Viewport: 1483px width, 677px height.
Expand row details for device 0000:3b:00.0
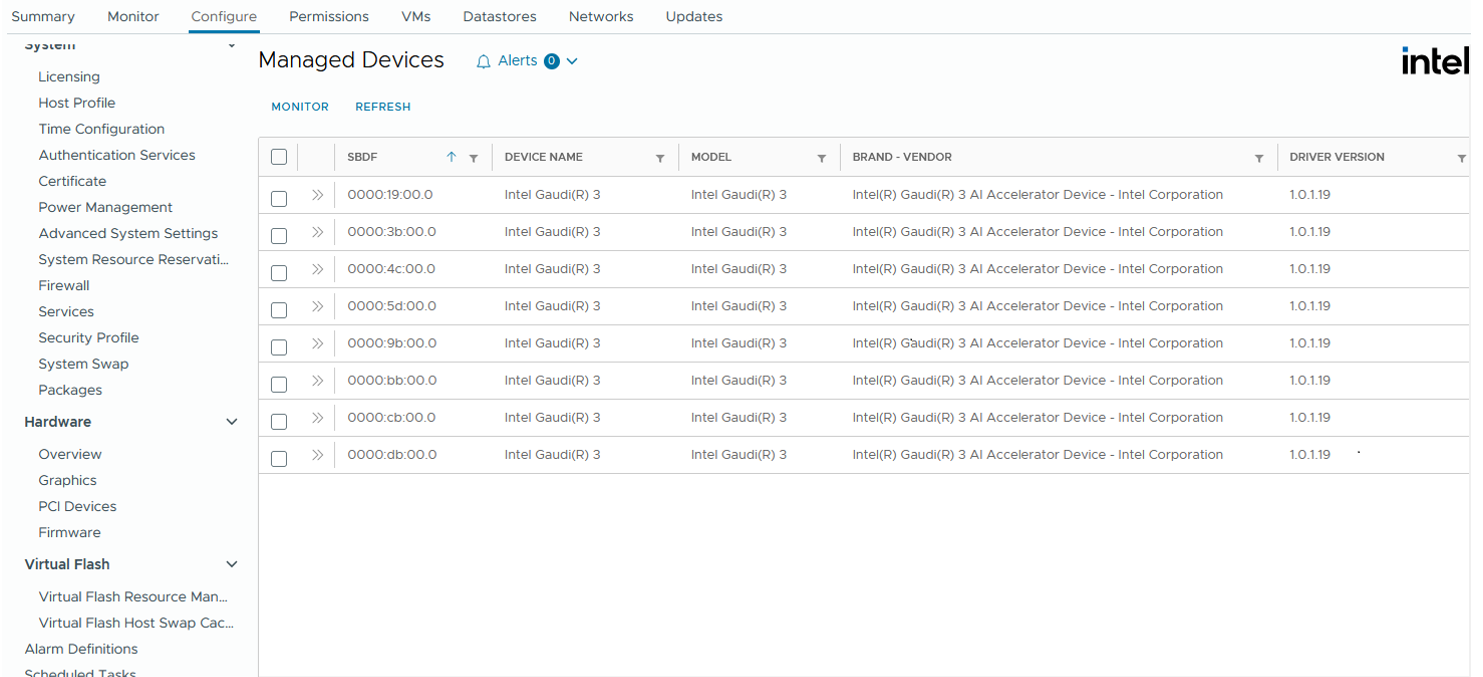coord(317,232)
